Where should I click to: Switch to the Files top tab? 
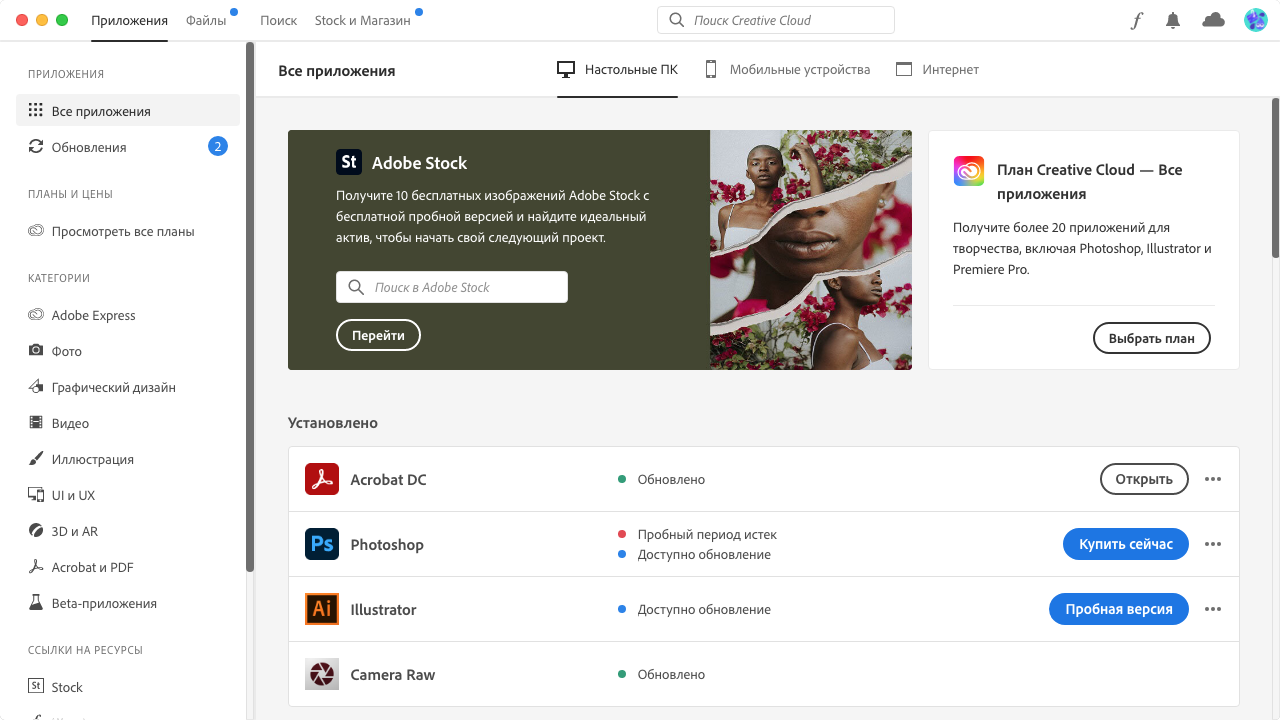(206, 20)
